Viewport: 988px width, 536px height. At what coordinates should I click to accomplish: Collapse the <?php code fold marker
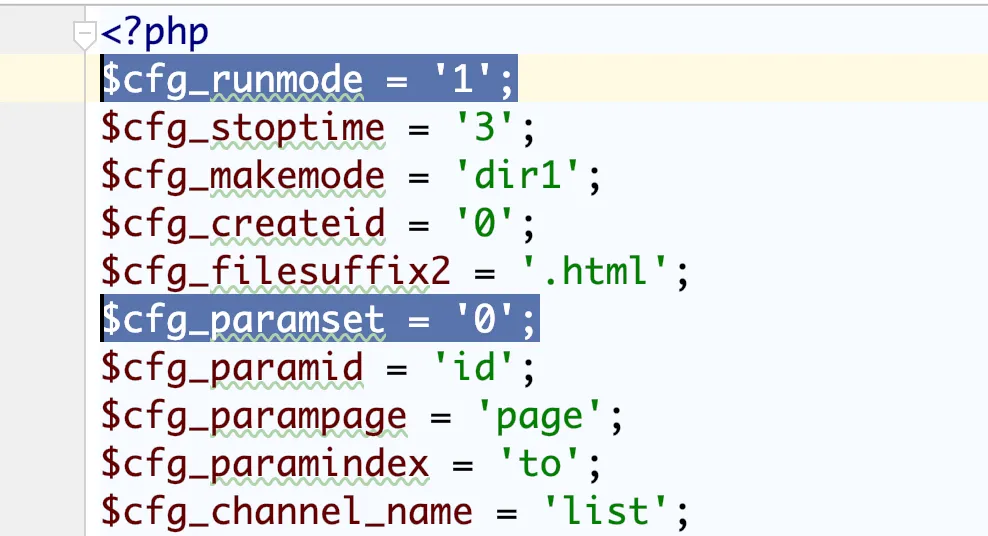pyautogui.click(x=85, y=36)
